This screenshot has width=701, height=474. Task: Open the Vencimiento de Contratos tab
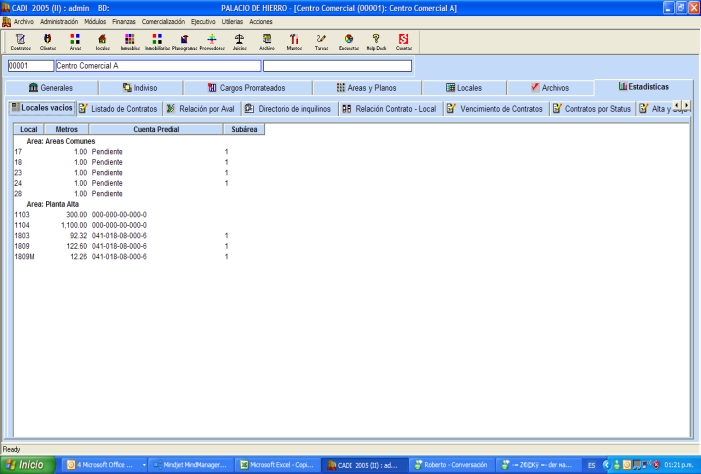click(x=494, y=108)
